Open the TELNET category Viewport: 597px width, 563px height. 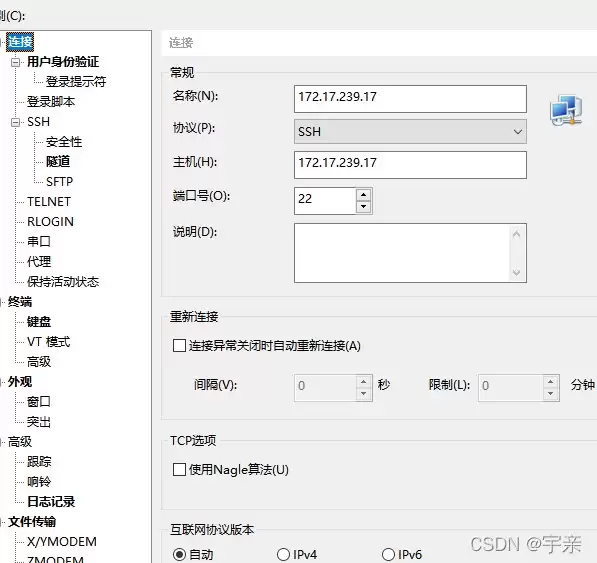[49, 202]
